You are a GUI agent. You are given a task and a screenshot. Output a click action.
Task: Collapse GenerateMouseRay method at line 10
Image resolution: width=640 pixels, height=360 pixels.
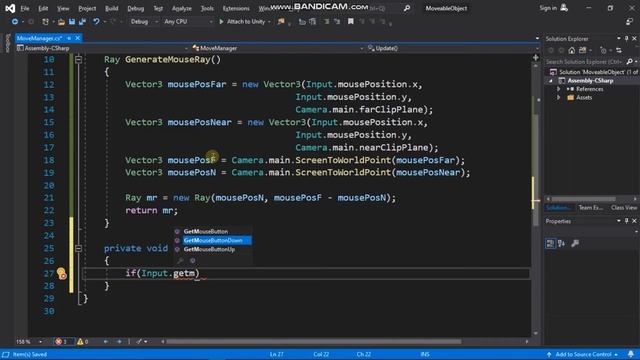[78, 60]
